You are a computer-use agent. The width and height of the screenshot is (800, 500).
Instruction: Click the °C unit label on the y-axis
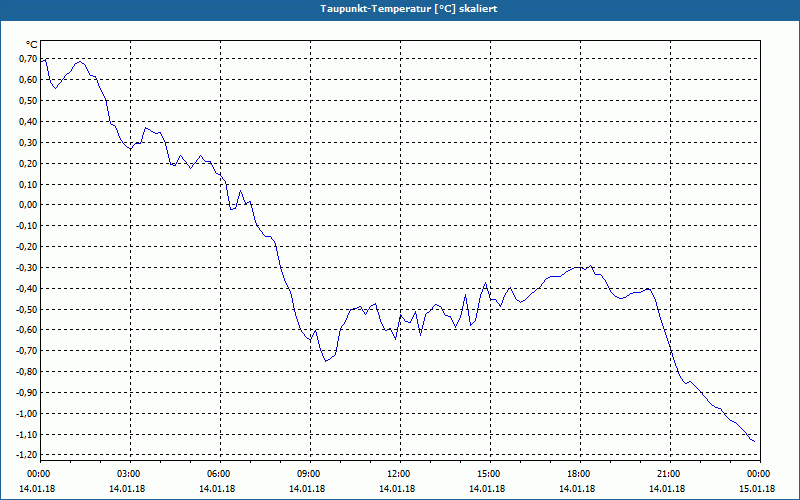click(32, 45)
